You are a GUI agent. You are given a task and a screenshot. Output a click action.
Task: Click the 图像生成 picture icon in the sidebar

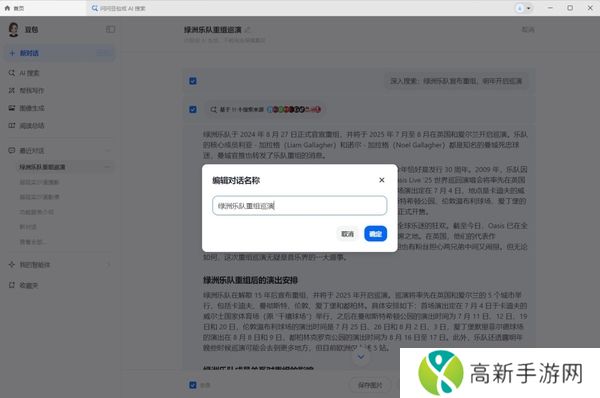[11, 108]
